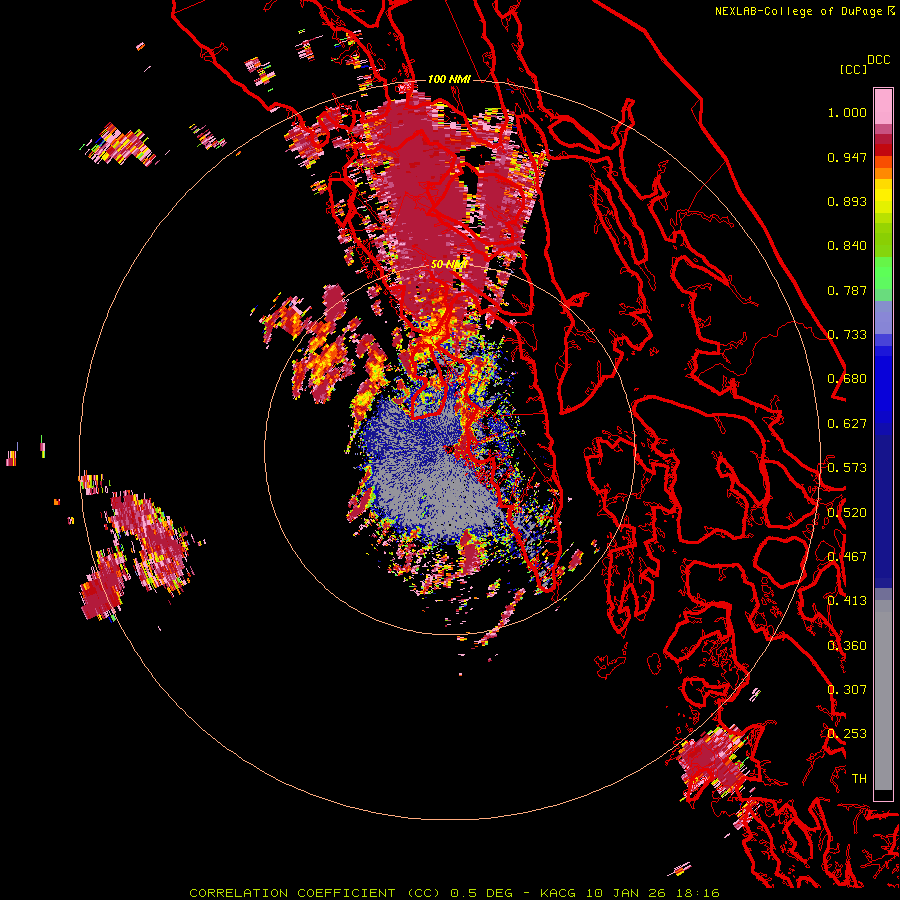The height and width of the screenshot is (900, 900).
Task: Click the 0.733 color scale value
Action: coord(847,335)
